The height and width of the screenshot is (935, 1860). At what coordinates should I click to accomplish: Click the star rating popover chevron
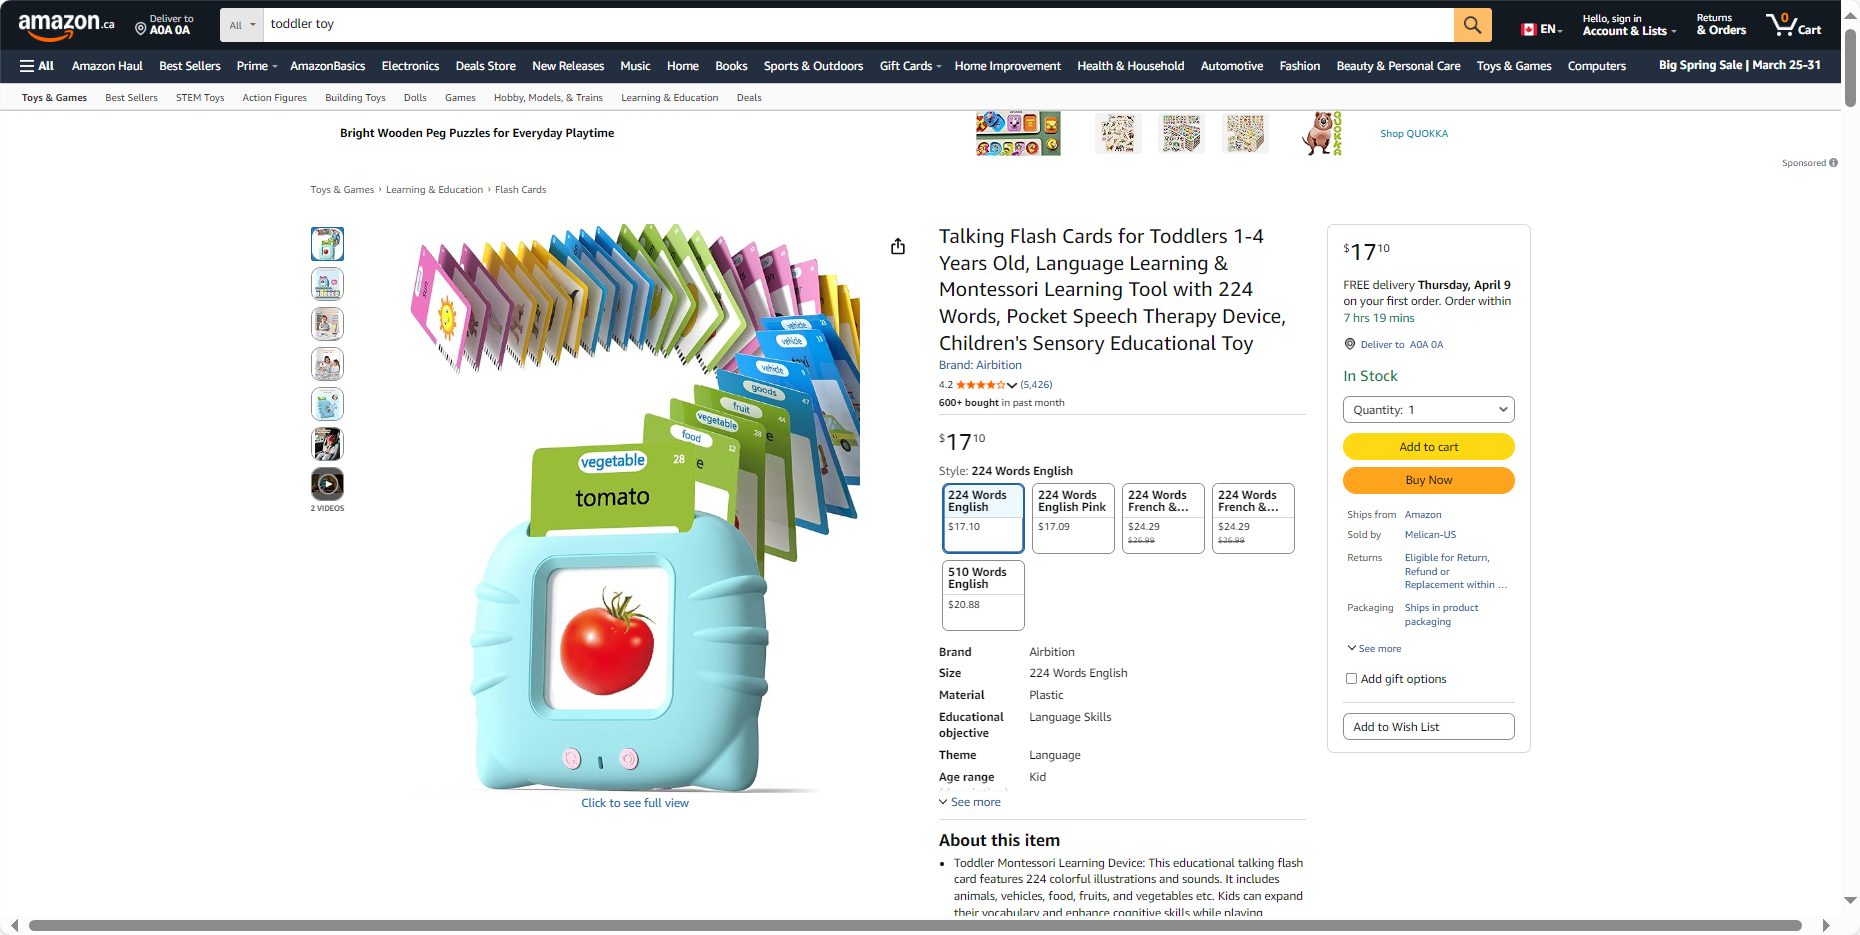(1012, 385)
